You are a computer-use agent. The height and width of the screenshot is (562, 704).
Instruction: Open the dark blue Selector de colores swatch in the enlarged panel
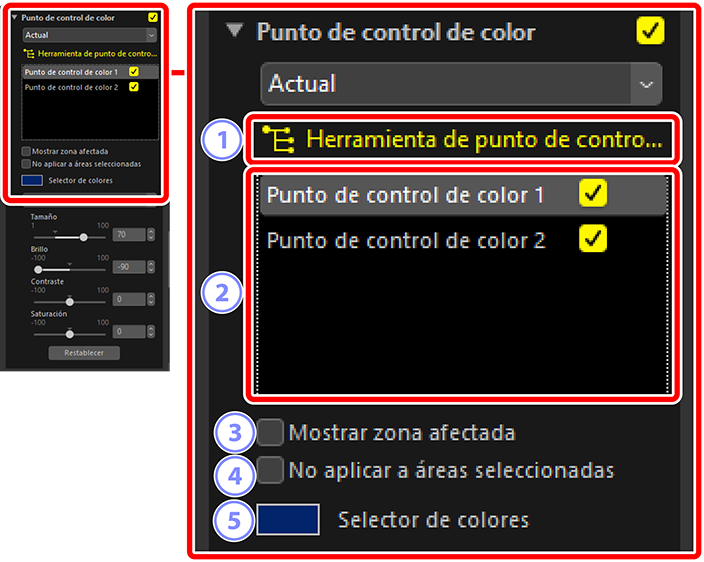click(x=288, y=520)
